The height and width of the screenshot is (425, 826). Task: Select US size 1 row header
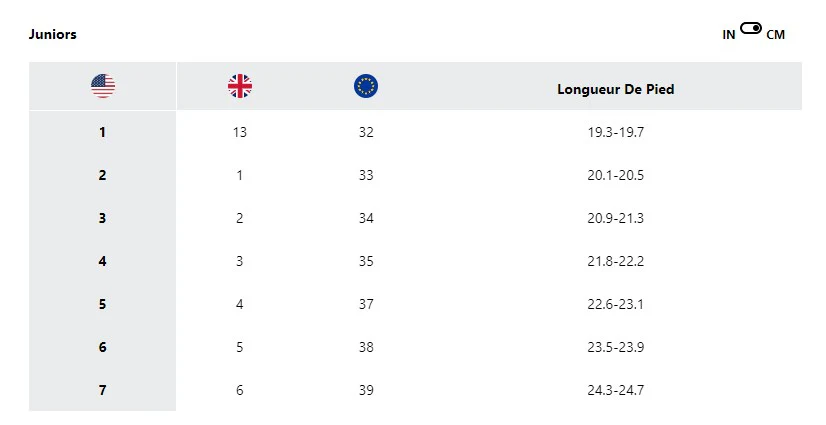click(103, 132)
